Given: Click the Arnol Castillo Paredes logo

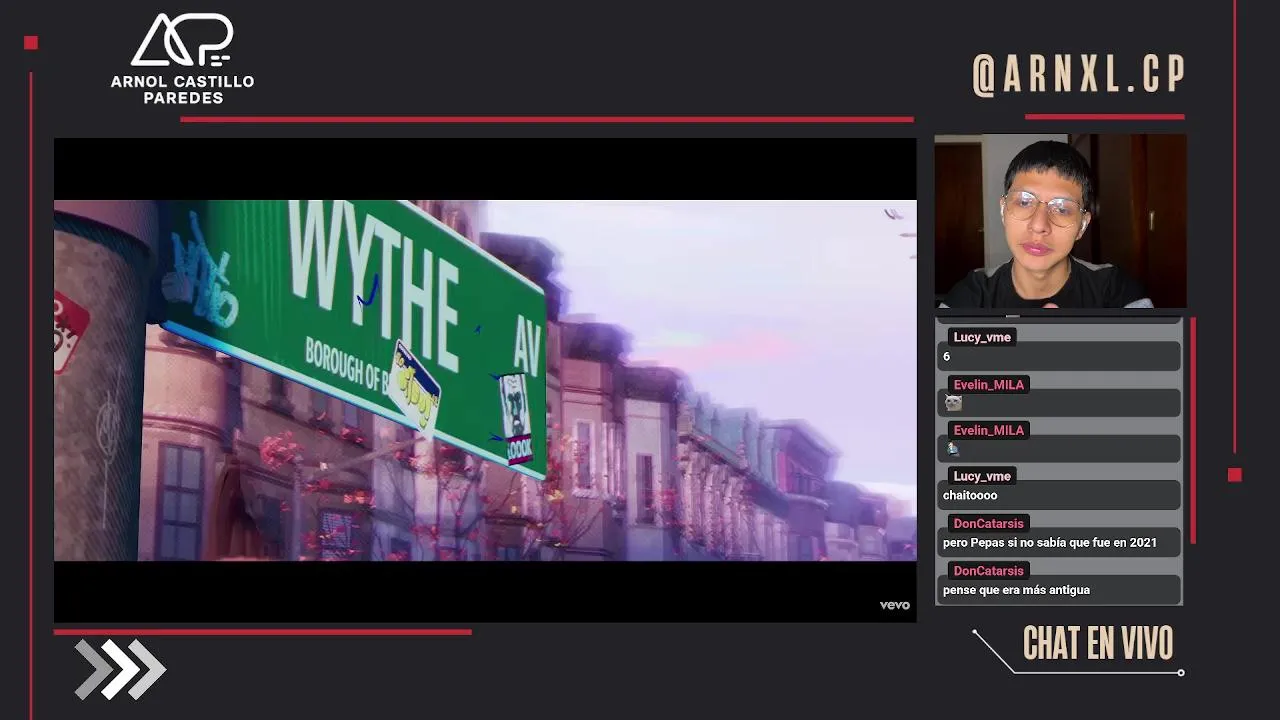Looking at the screenshot, I should [182, 59].
